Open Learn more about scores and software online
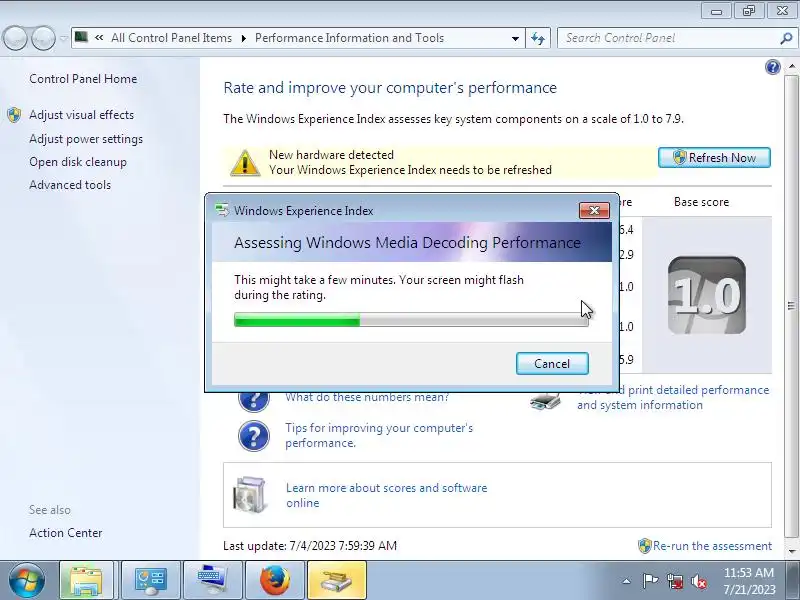Screen dimensions: 800x600 (386, 495)
